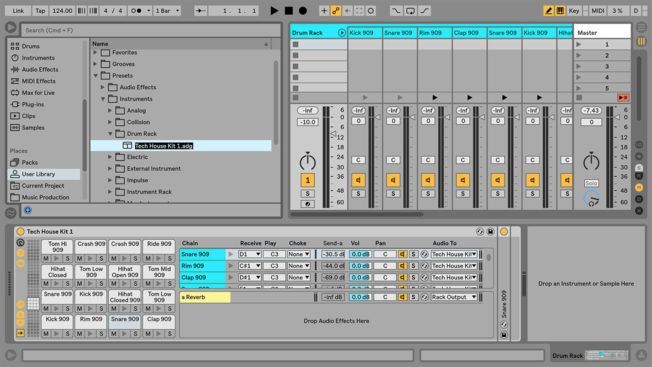The height and width of the screenshot is (367, 652).
Task: Click the Master Solo cue button
Action: click(x=591, y=183)
